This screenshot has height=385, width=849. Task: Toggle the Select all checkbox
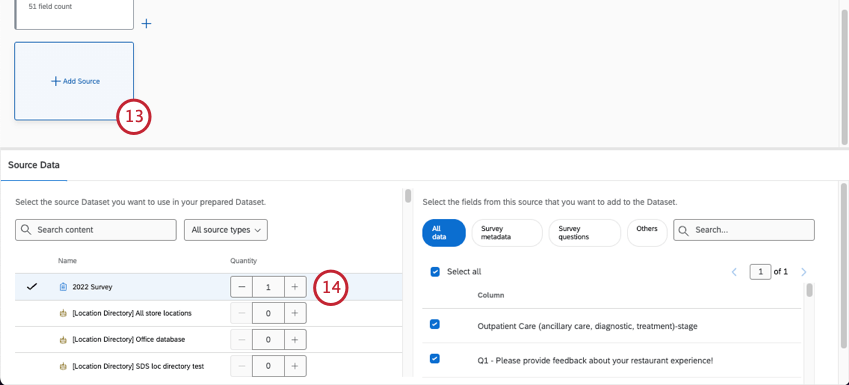[x=435, y=272]
